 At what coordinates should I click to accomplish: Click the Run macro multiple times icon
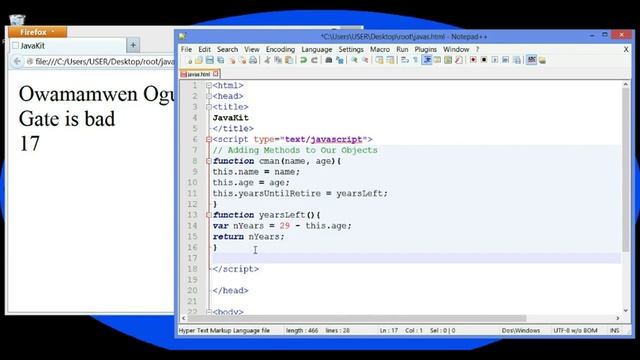pos(506,60)
